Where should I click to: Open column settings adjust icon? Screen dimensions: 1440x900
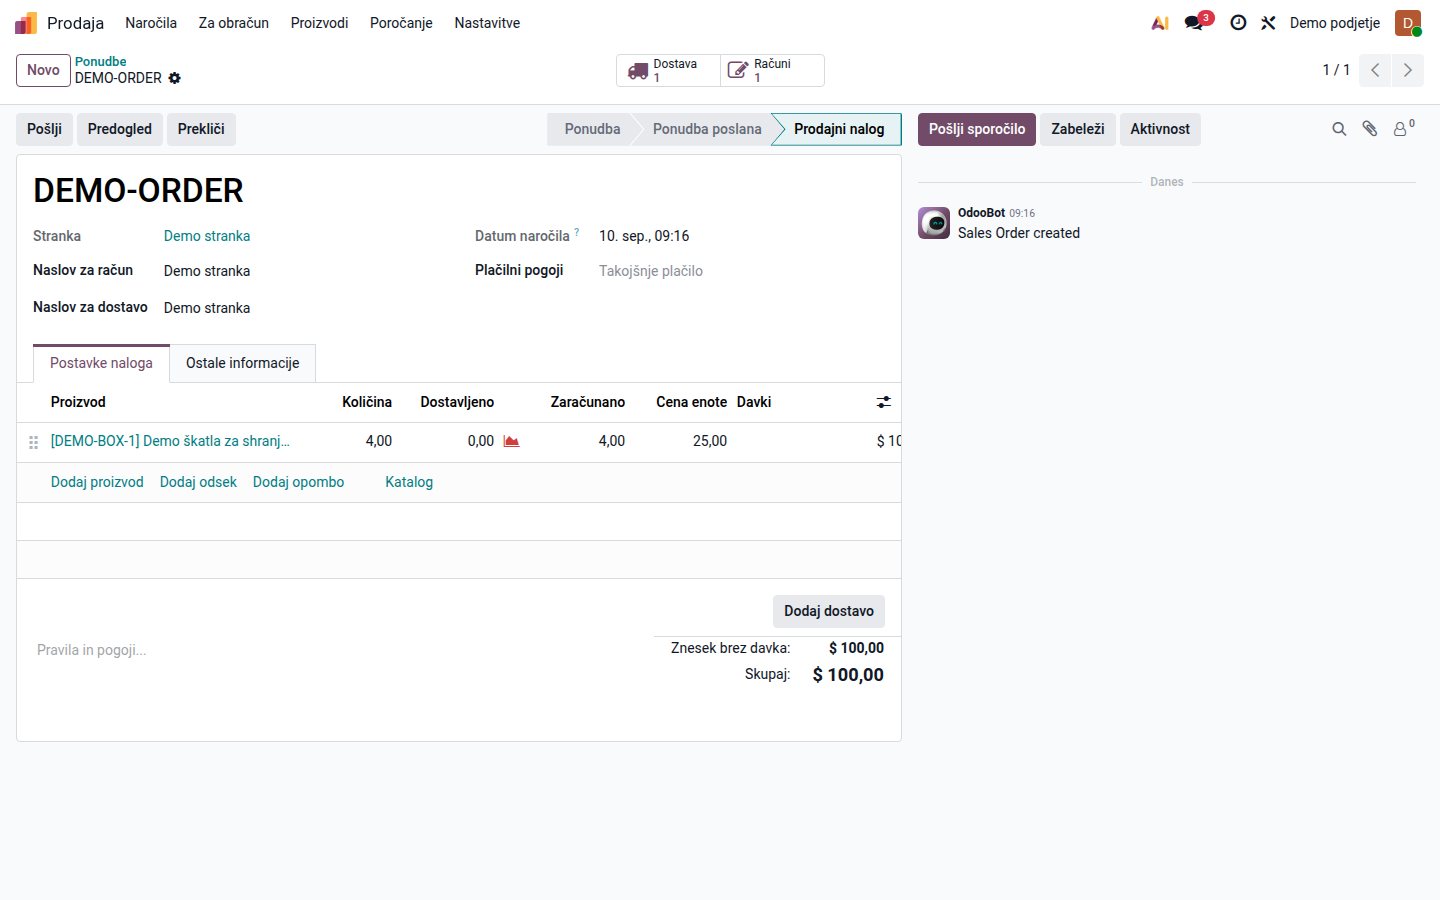pos(884,402)
